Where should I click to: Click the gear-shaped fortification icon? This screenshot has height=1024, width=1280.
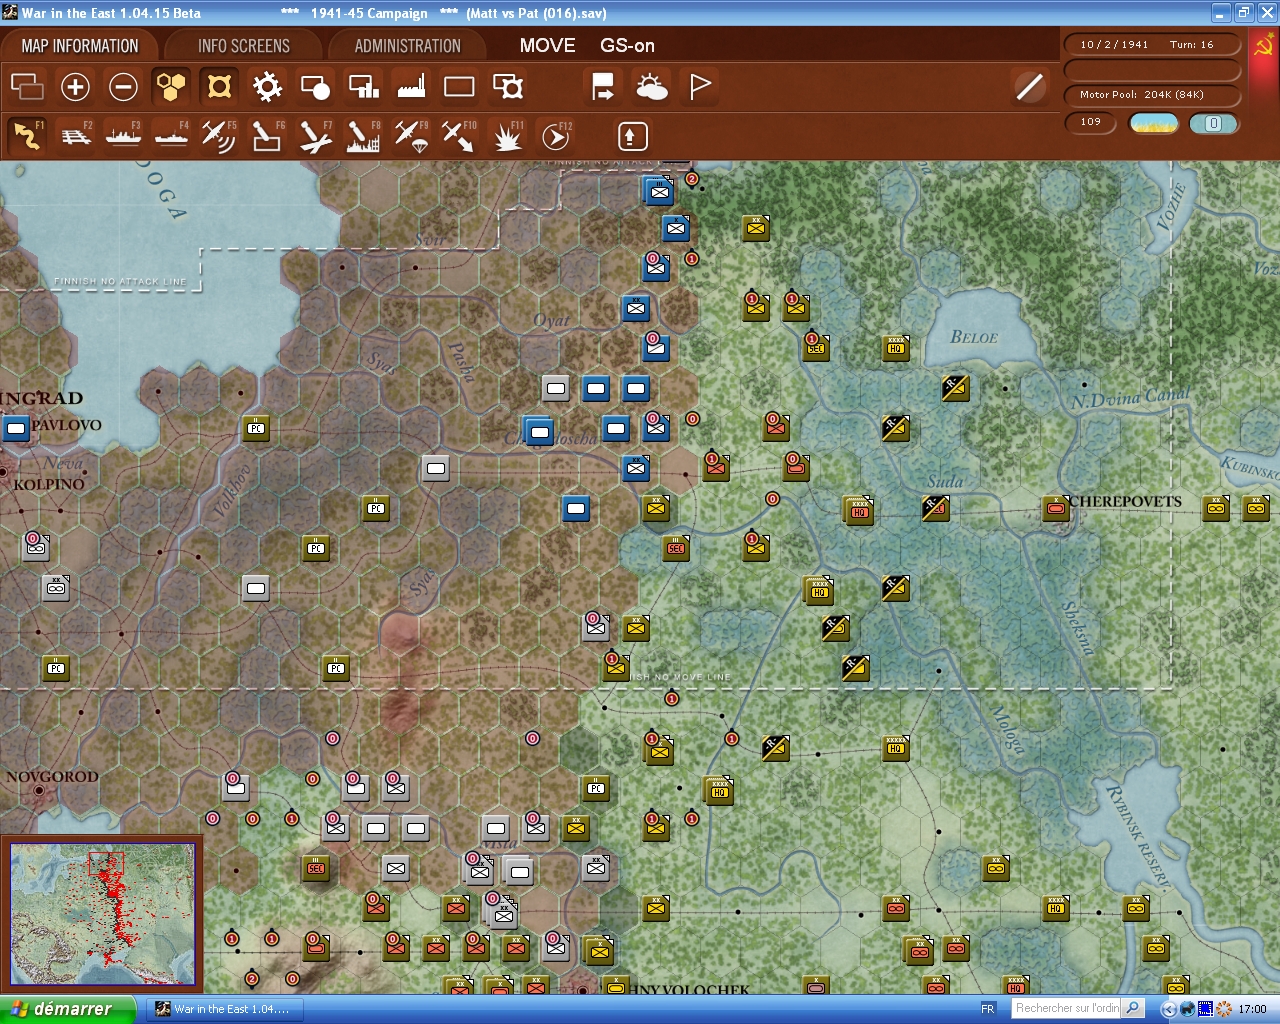click(x=267, y=87)
